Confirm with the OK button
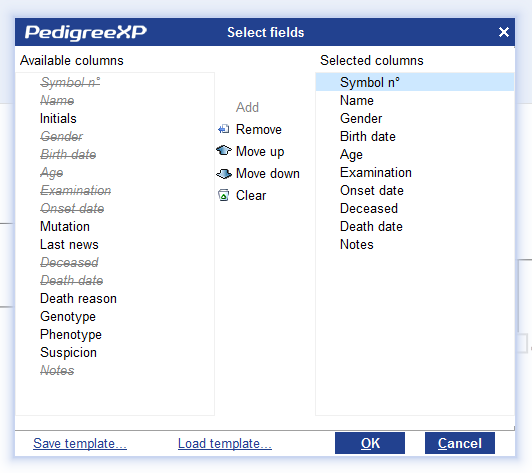The image size is (532, 473). pos(370,443)
